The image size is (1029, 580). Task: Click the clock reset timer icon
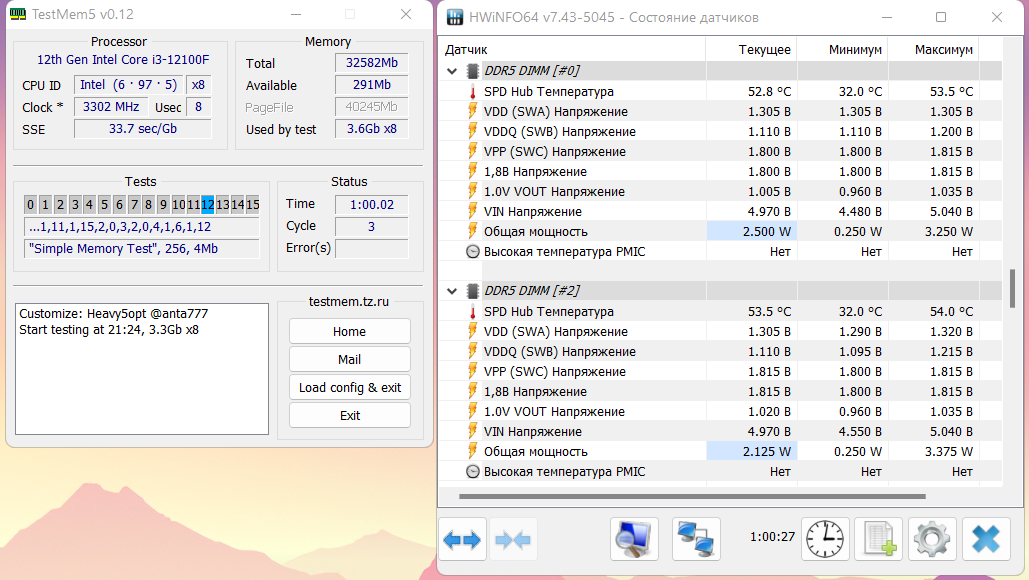pos(825,539)
